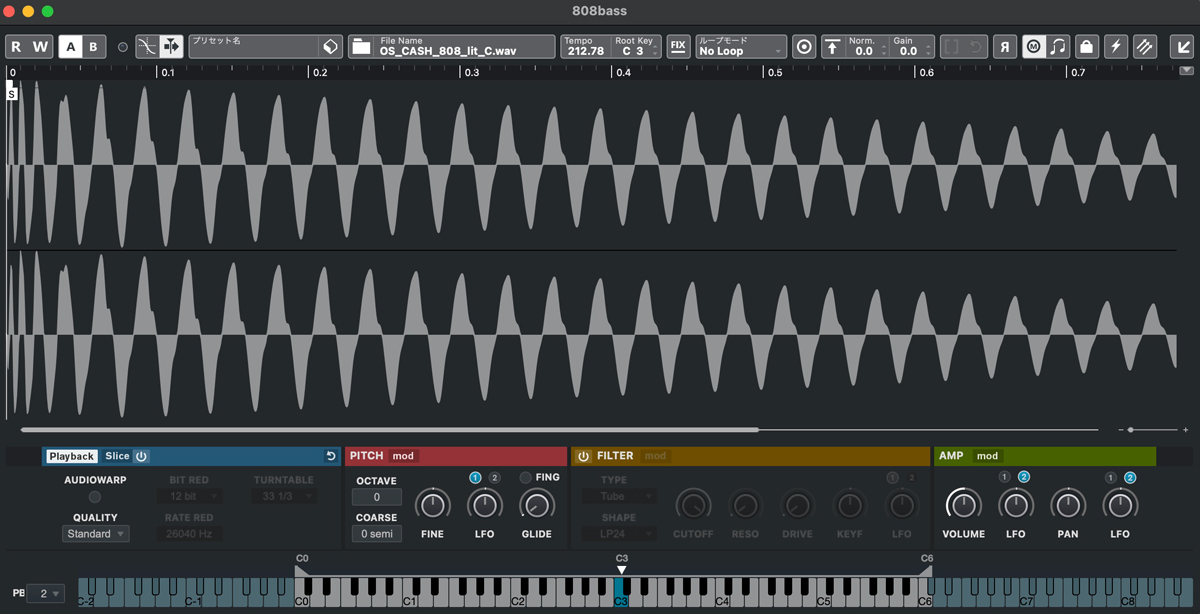Select the Playback tab
The height and width of the screenshot is (614, 1200).
pos(72,456)
